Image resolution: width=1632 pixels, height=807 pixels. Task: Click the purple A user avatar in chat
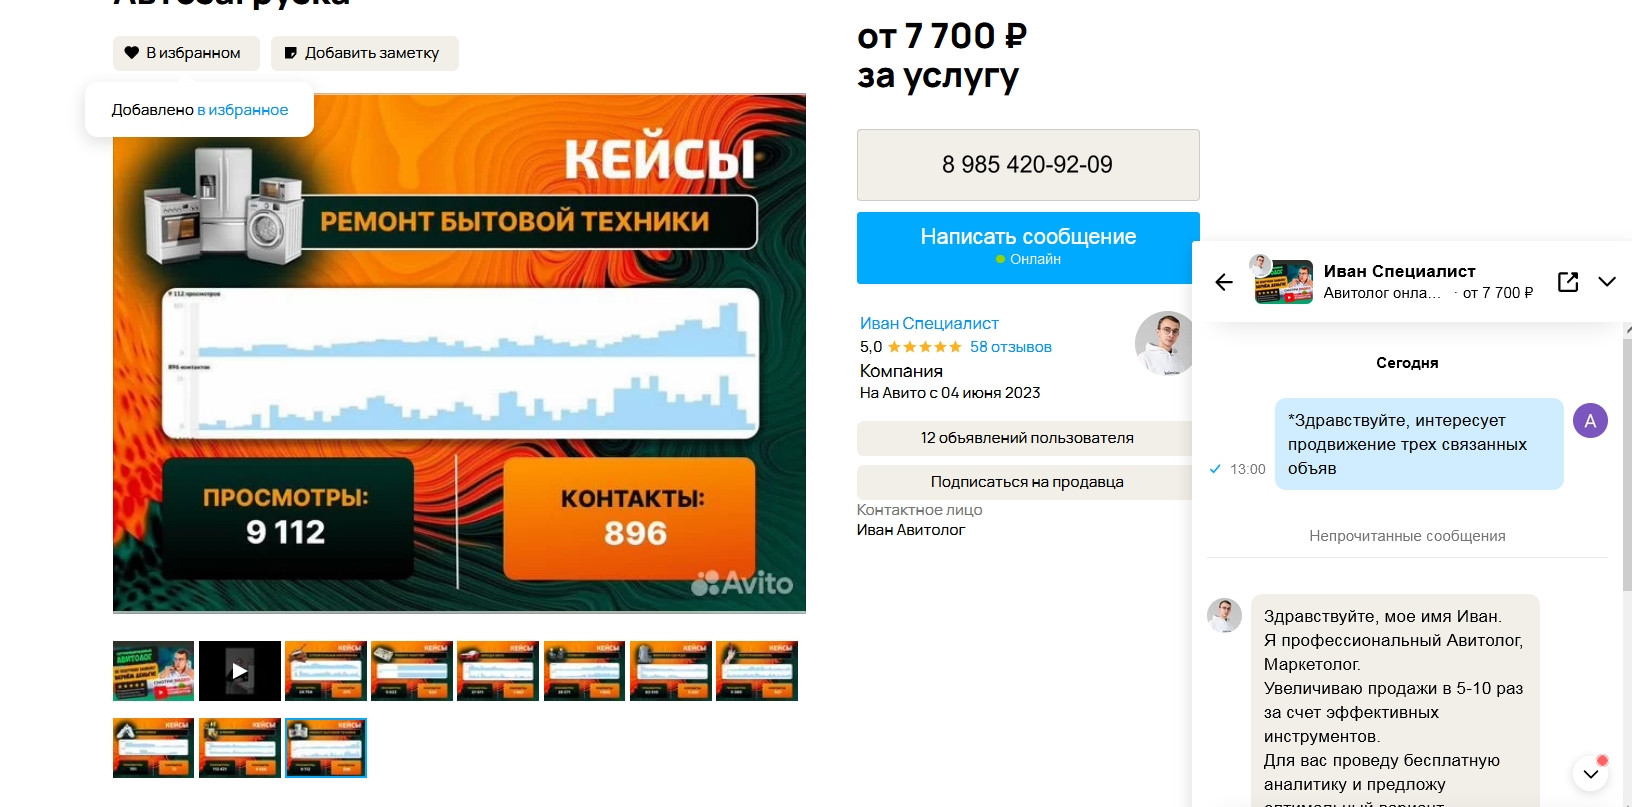[1590, 421]
